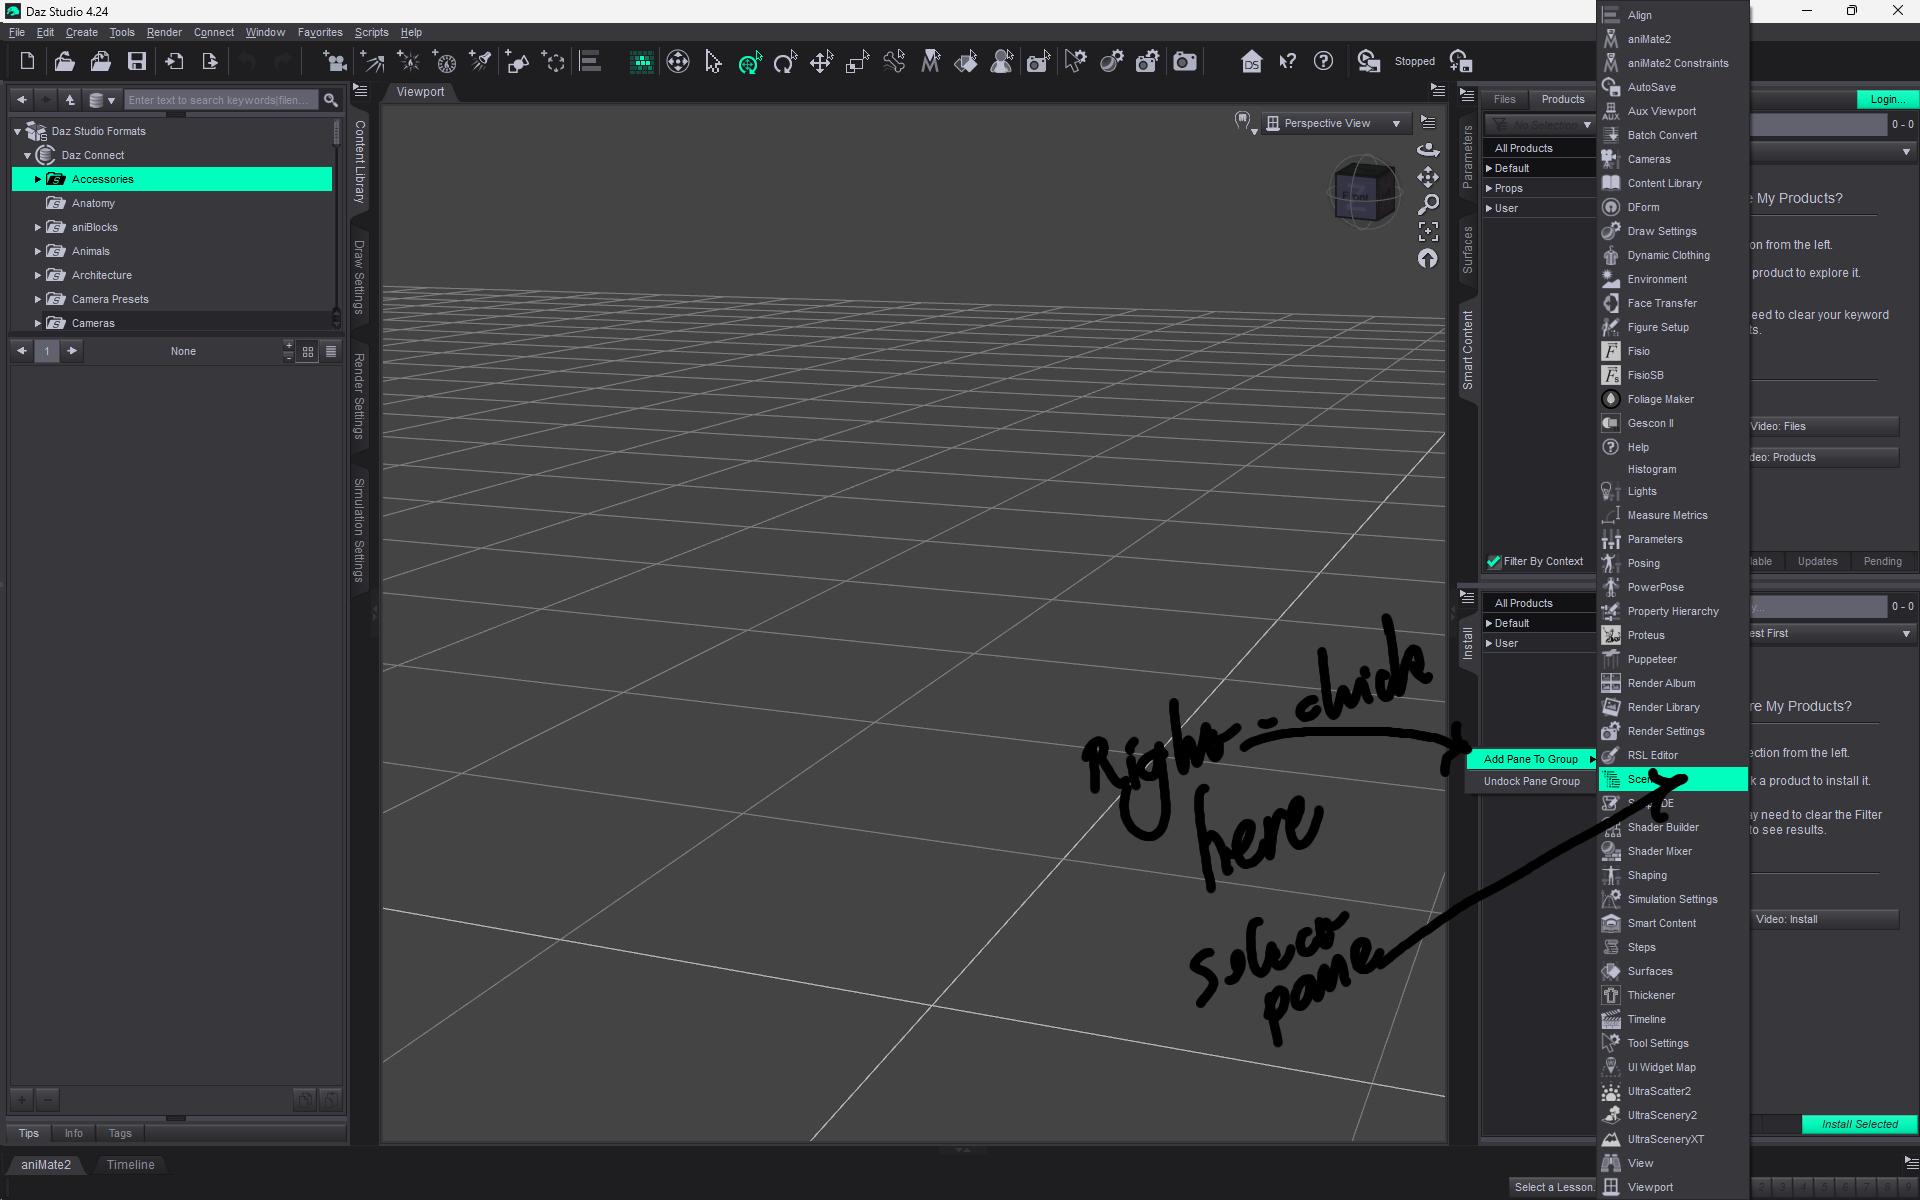1920x1200 pixels.
Task: Choose Render Settings from pane list
Action: [1665, 731]
